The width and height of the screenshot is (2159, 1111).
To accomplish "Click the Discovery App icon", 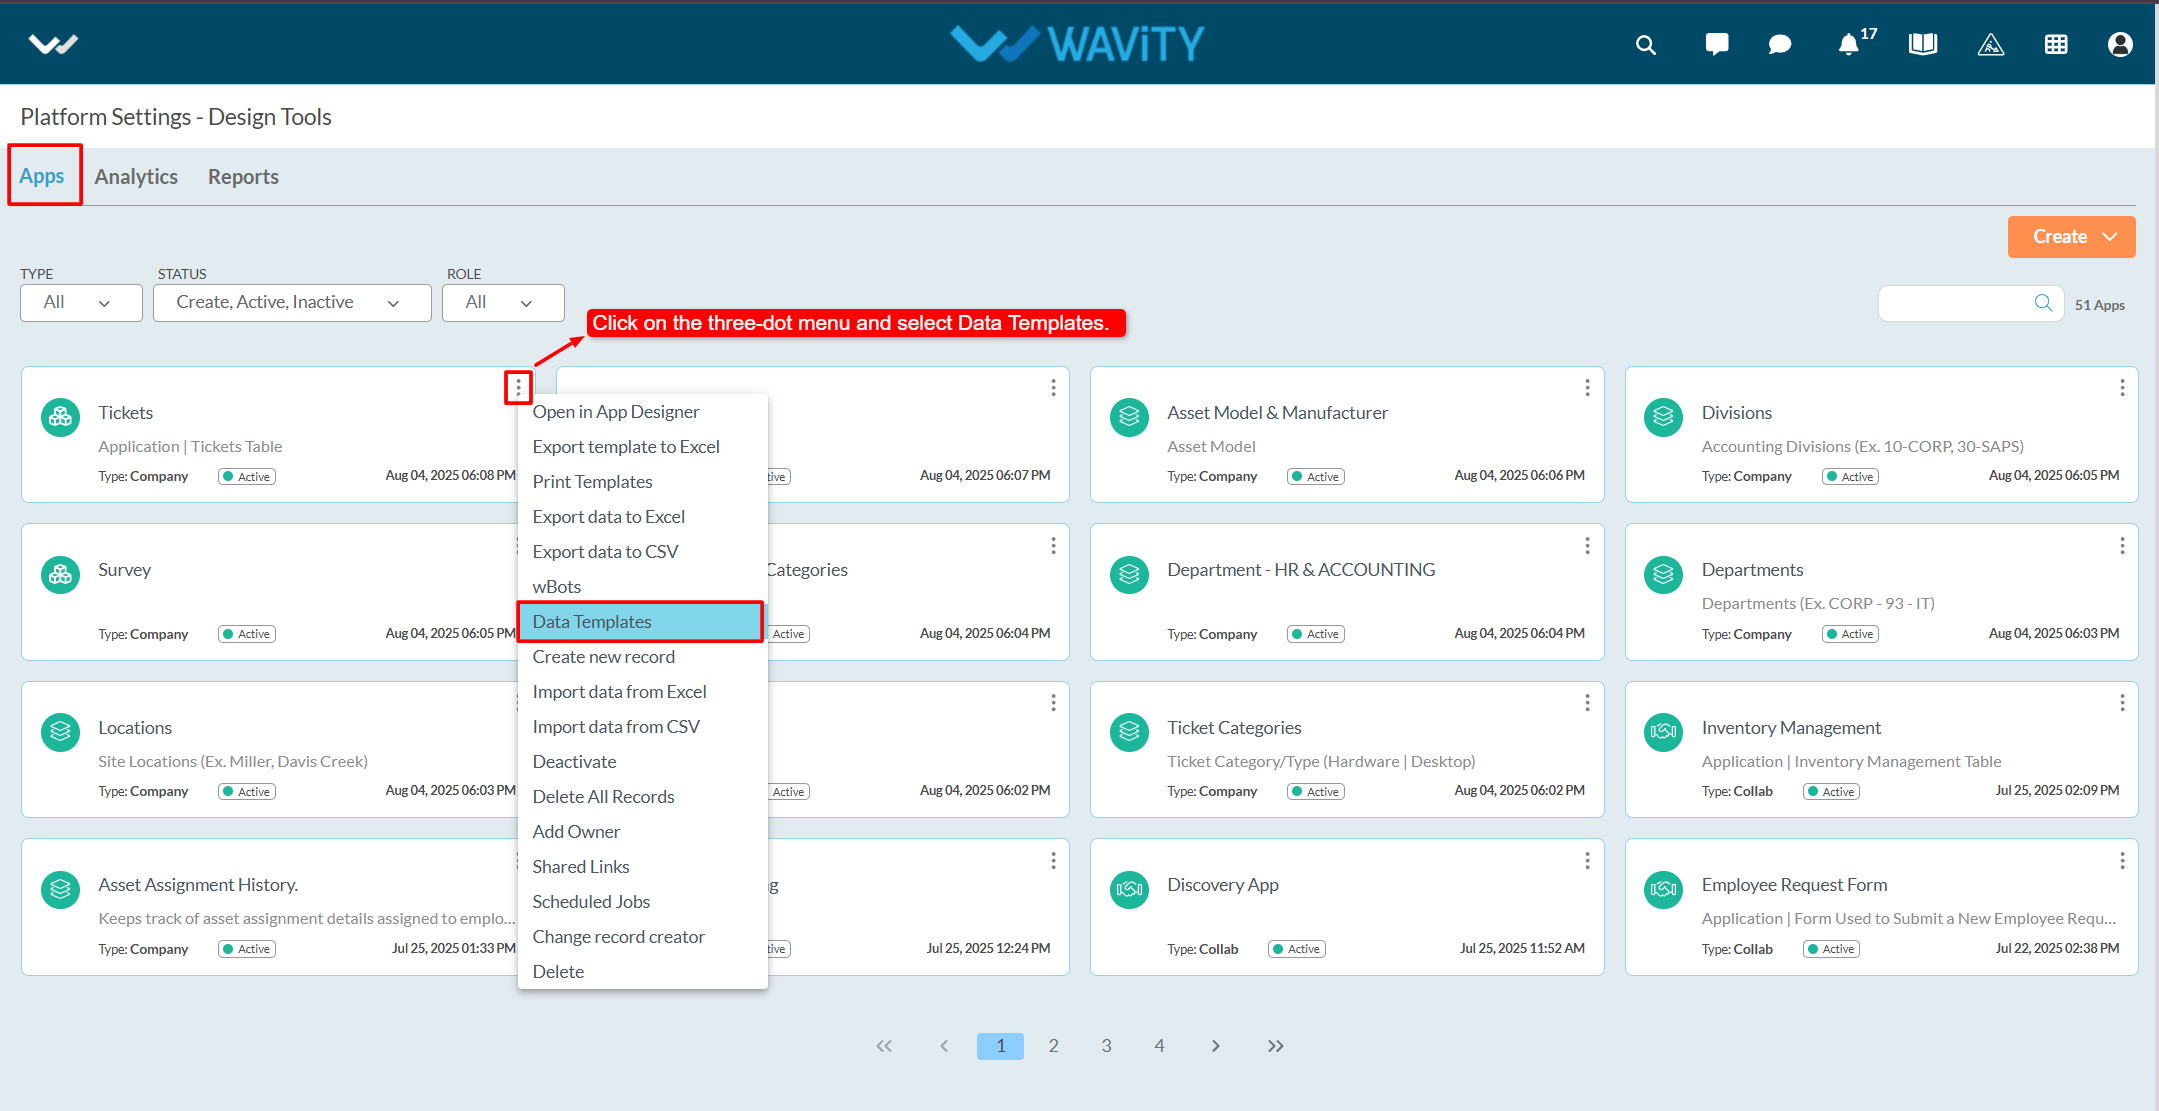I will tap(1130, 889).
